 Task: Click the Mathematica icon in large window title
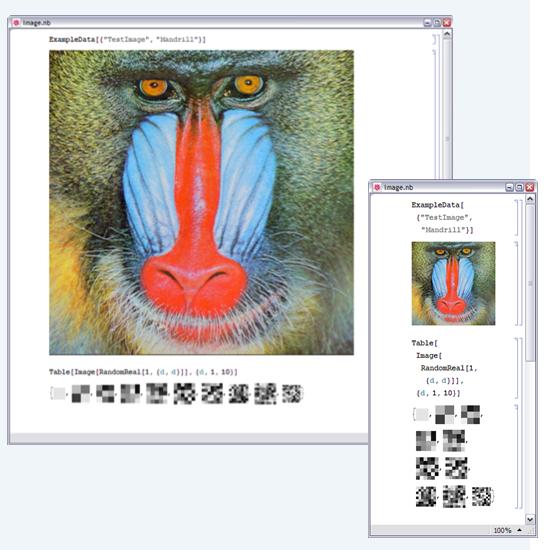tap(16, 23)
